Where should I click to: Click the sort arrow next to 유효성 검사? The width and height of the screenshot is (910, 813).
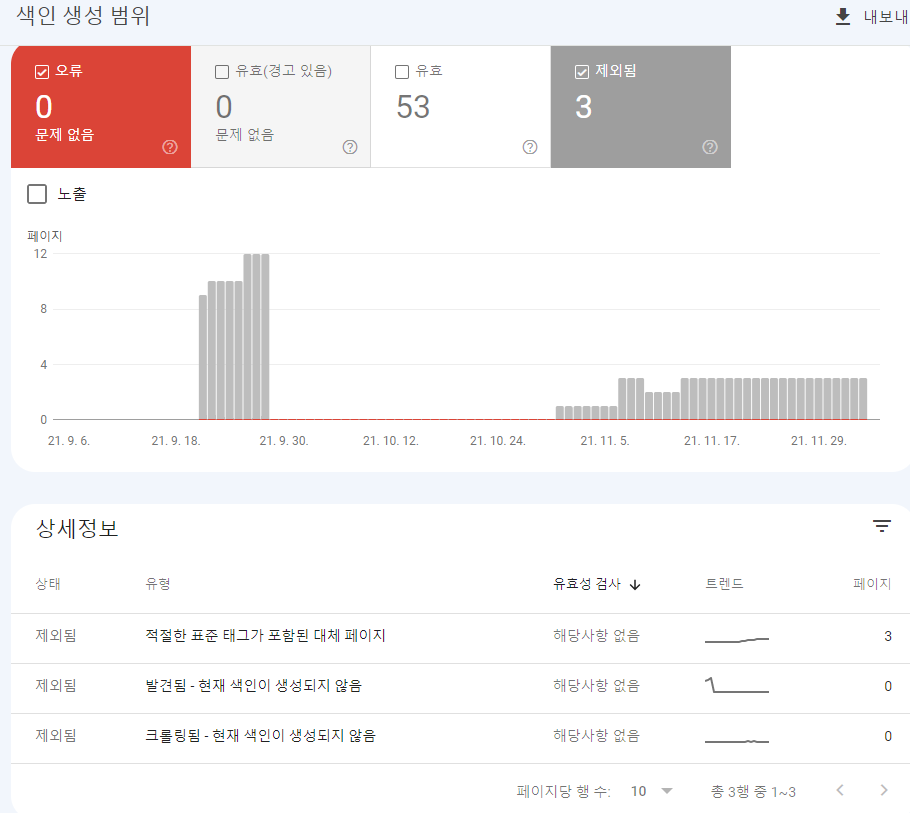[x=635, y=584]
